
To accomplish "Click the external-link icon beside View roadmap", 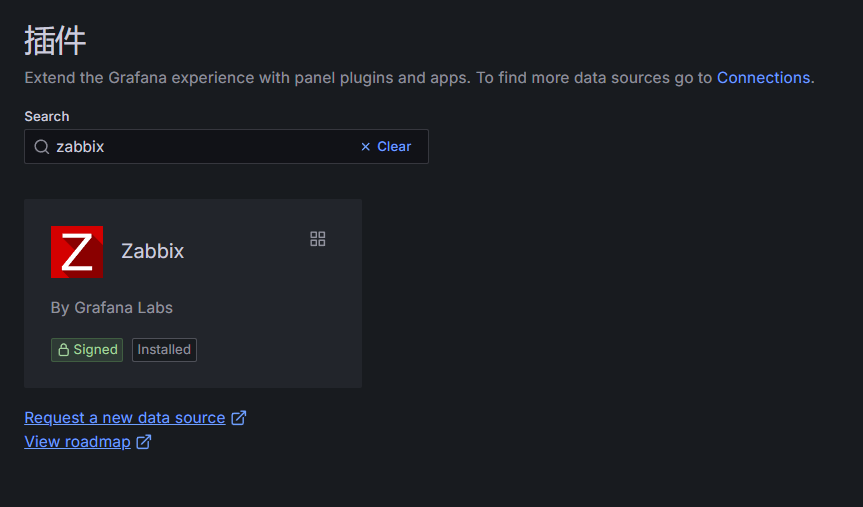I will click(144, 442).
